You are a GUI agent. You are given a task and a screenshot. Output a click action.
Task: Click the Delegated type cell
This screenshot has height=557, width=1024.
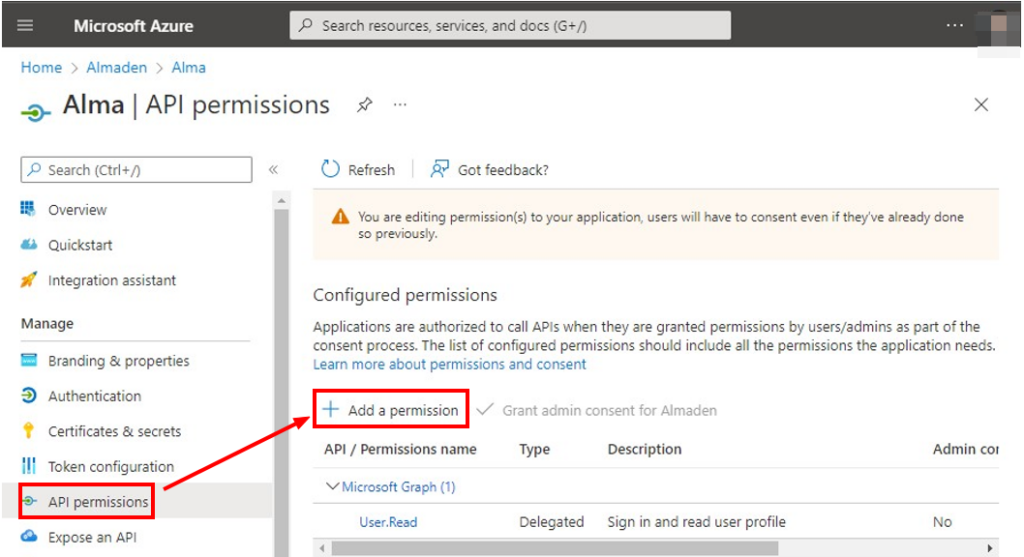coord(551,522)
